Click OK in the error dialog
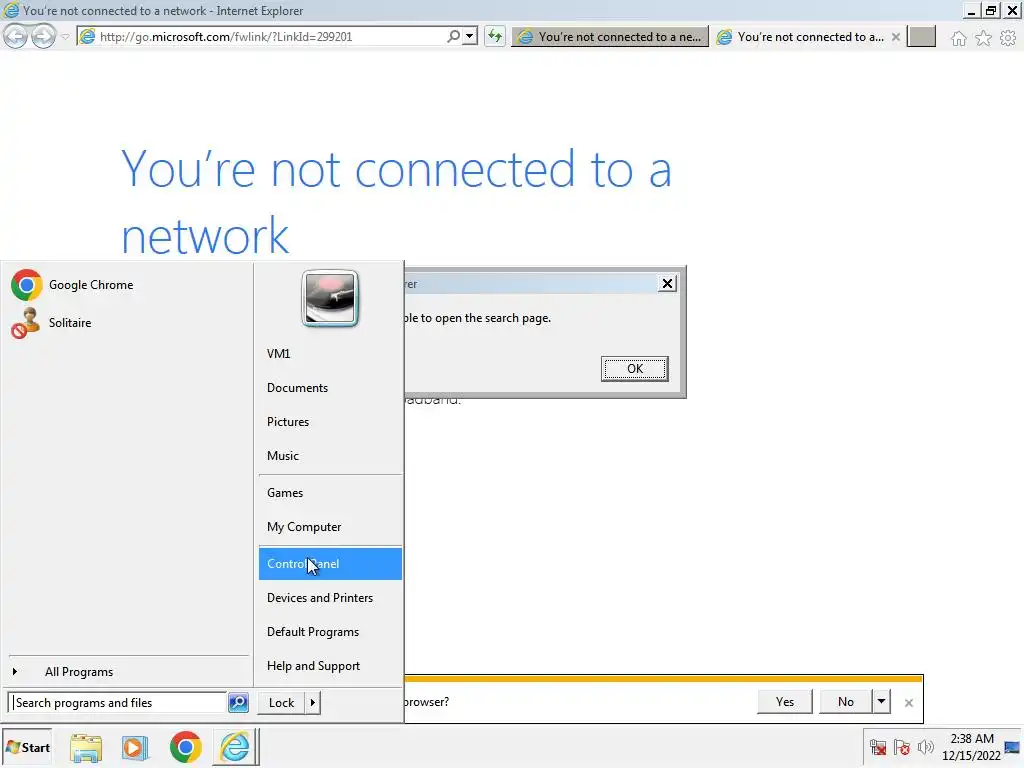The height and width of the screenshot is (768, 1024). [635, 369]
